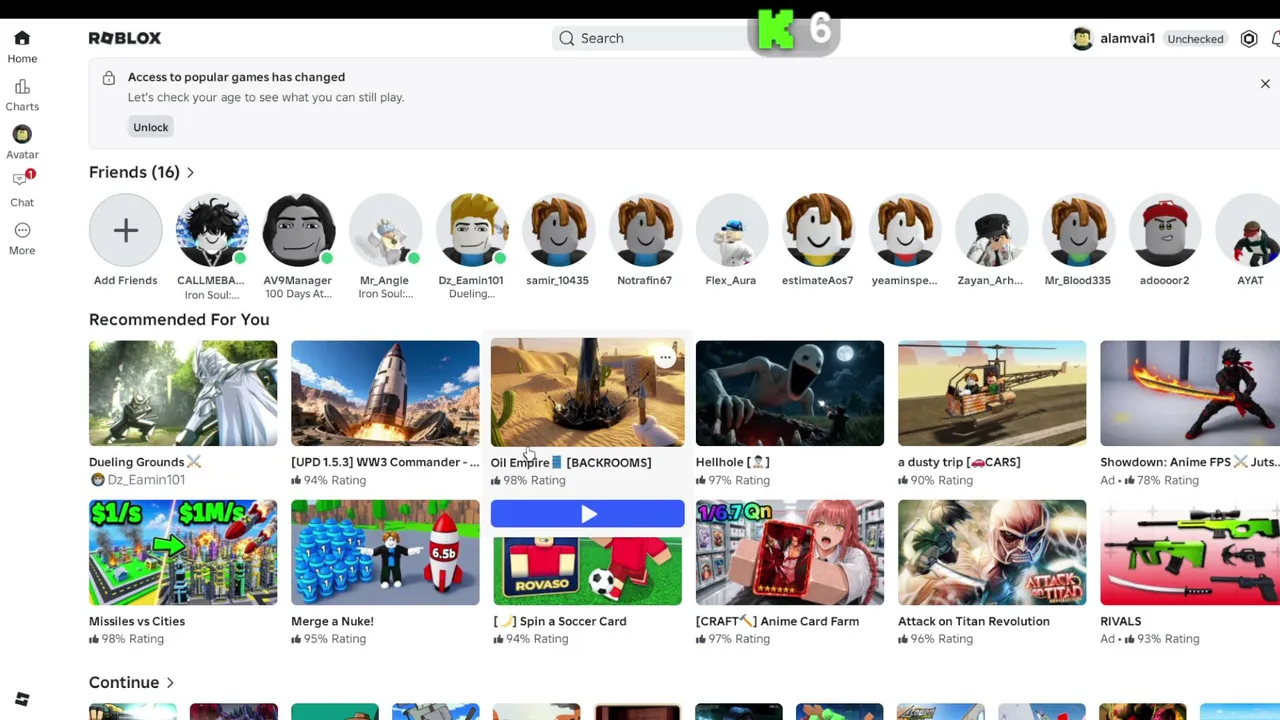Open friend Mr_Angle avatar
Screen dimensions: 1280x720
[x=385, y=231]
